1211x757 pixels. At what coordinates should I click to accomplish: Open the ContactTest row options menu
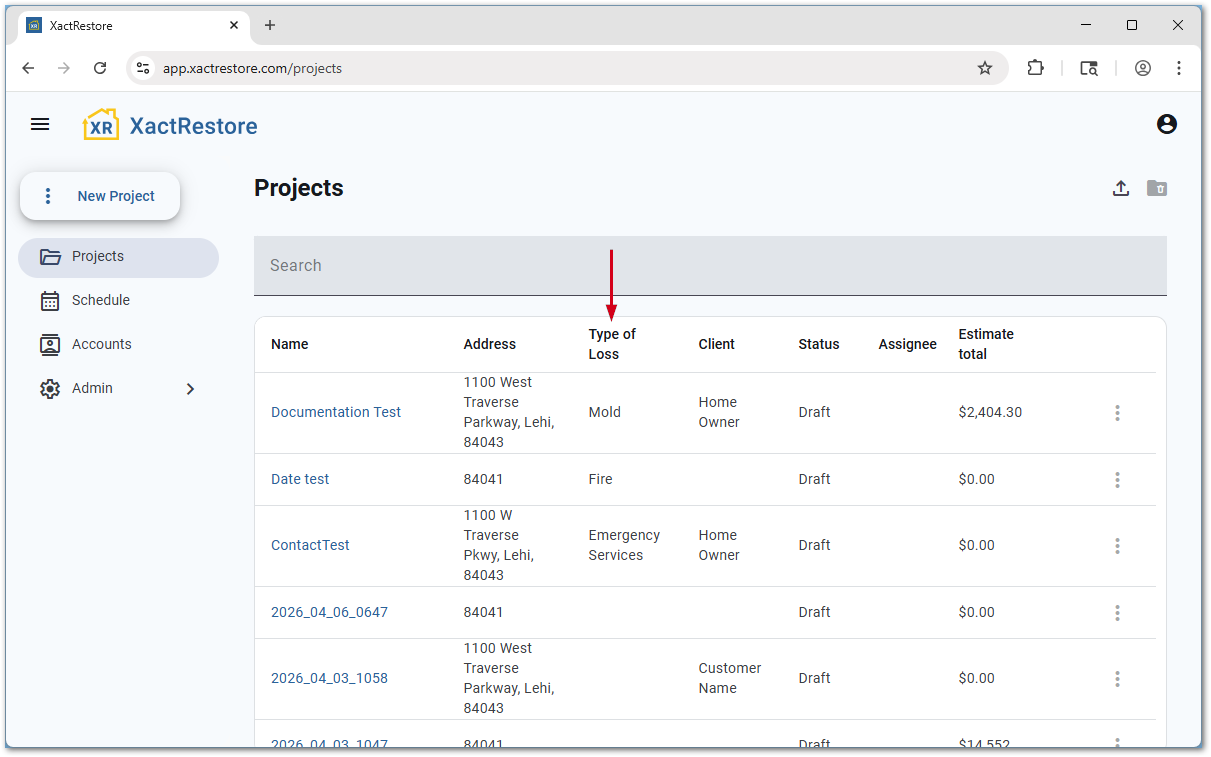pyautogui.click(x=1117, y=546)
